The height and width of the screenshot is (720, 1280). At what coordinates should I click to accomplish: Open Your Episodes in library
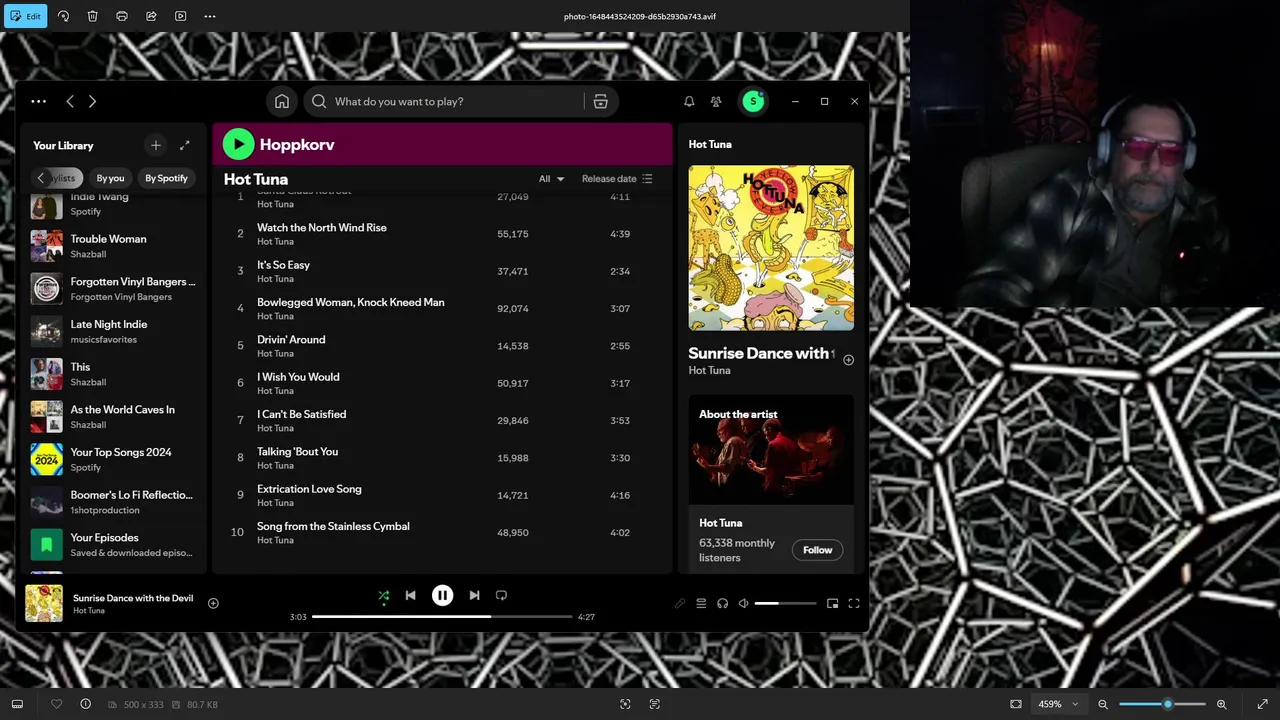[112, 545]
